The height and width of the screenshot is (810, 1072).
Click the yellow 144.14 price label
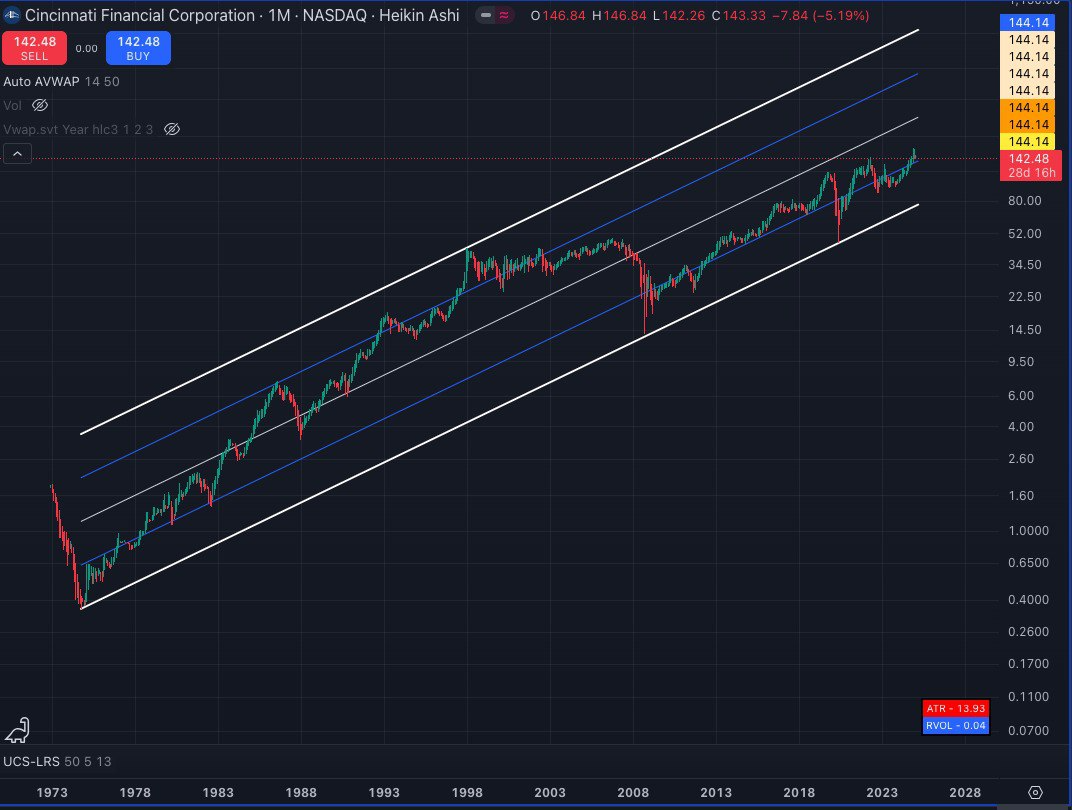pyautogui.click(x=1028, y=142)
